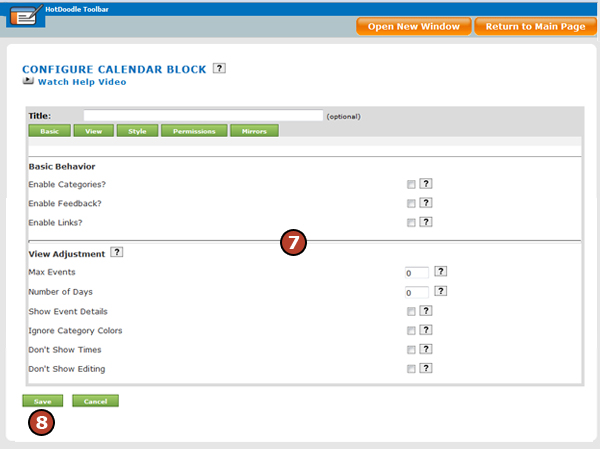The width and height of the screenshot is (600, 449).
Task: Open the Permissions tab
Action: (x=194, y=131)
